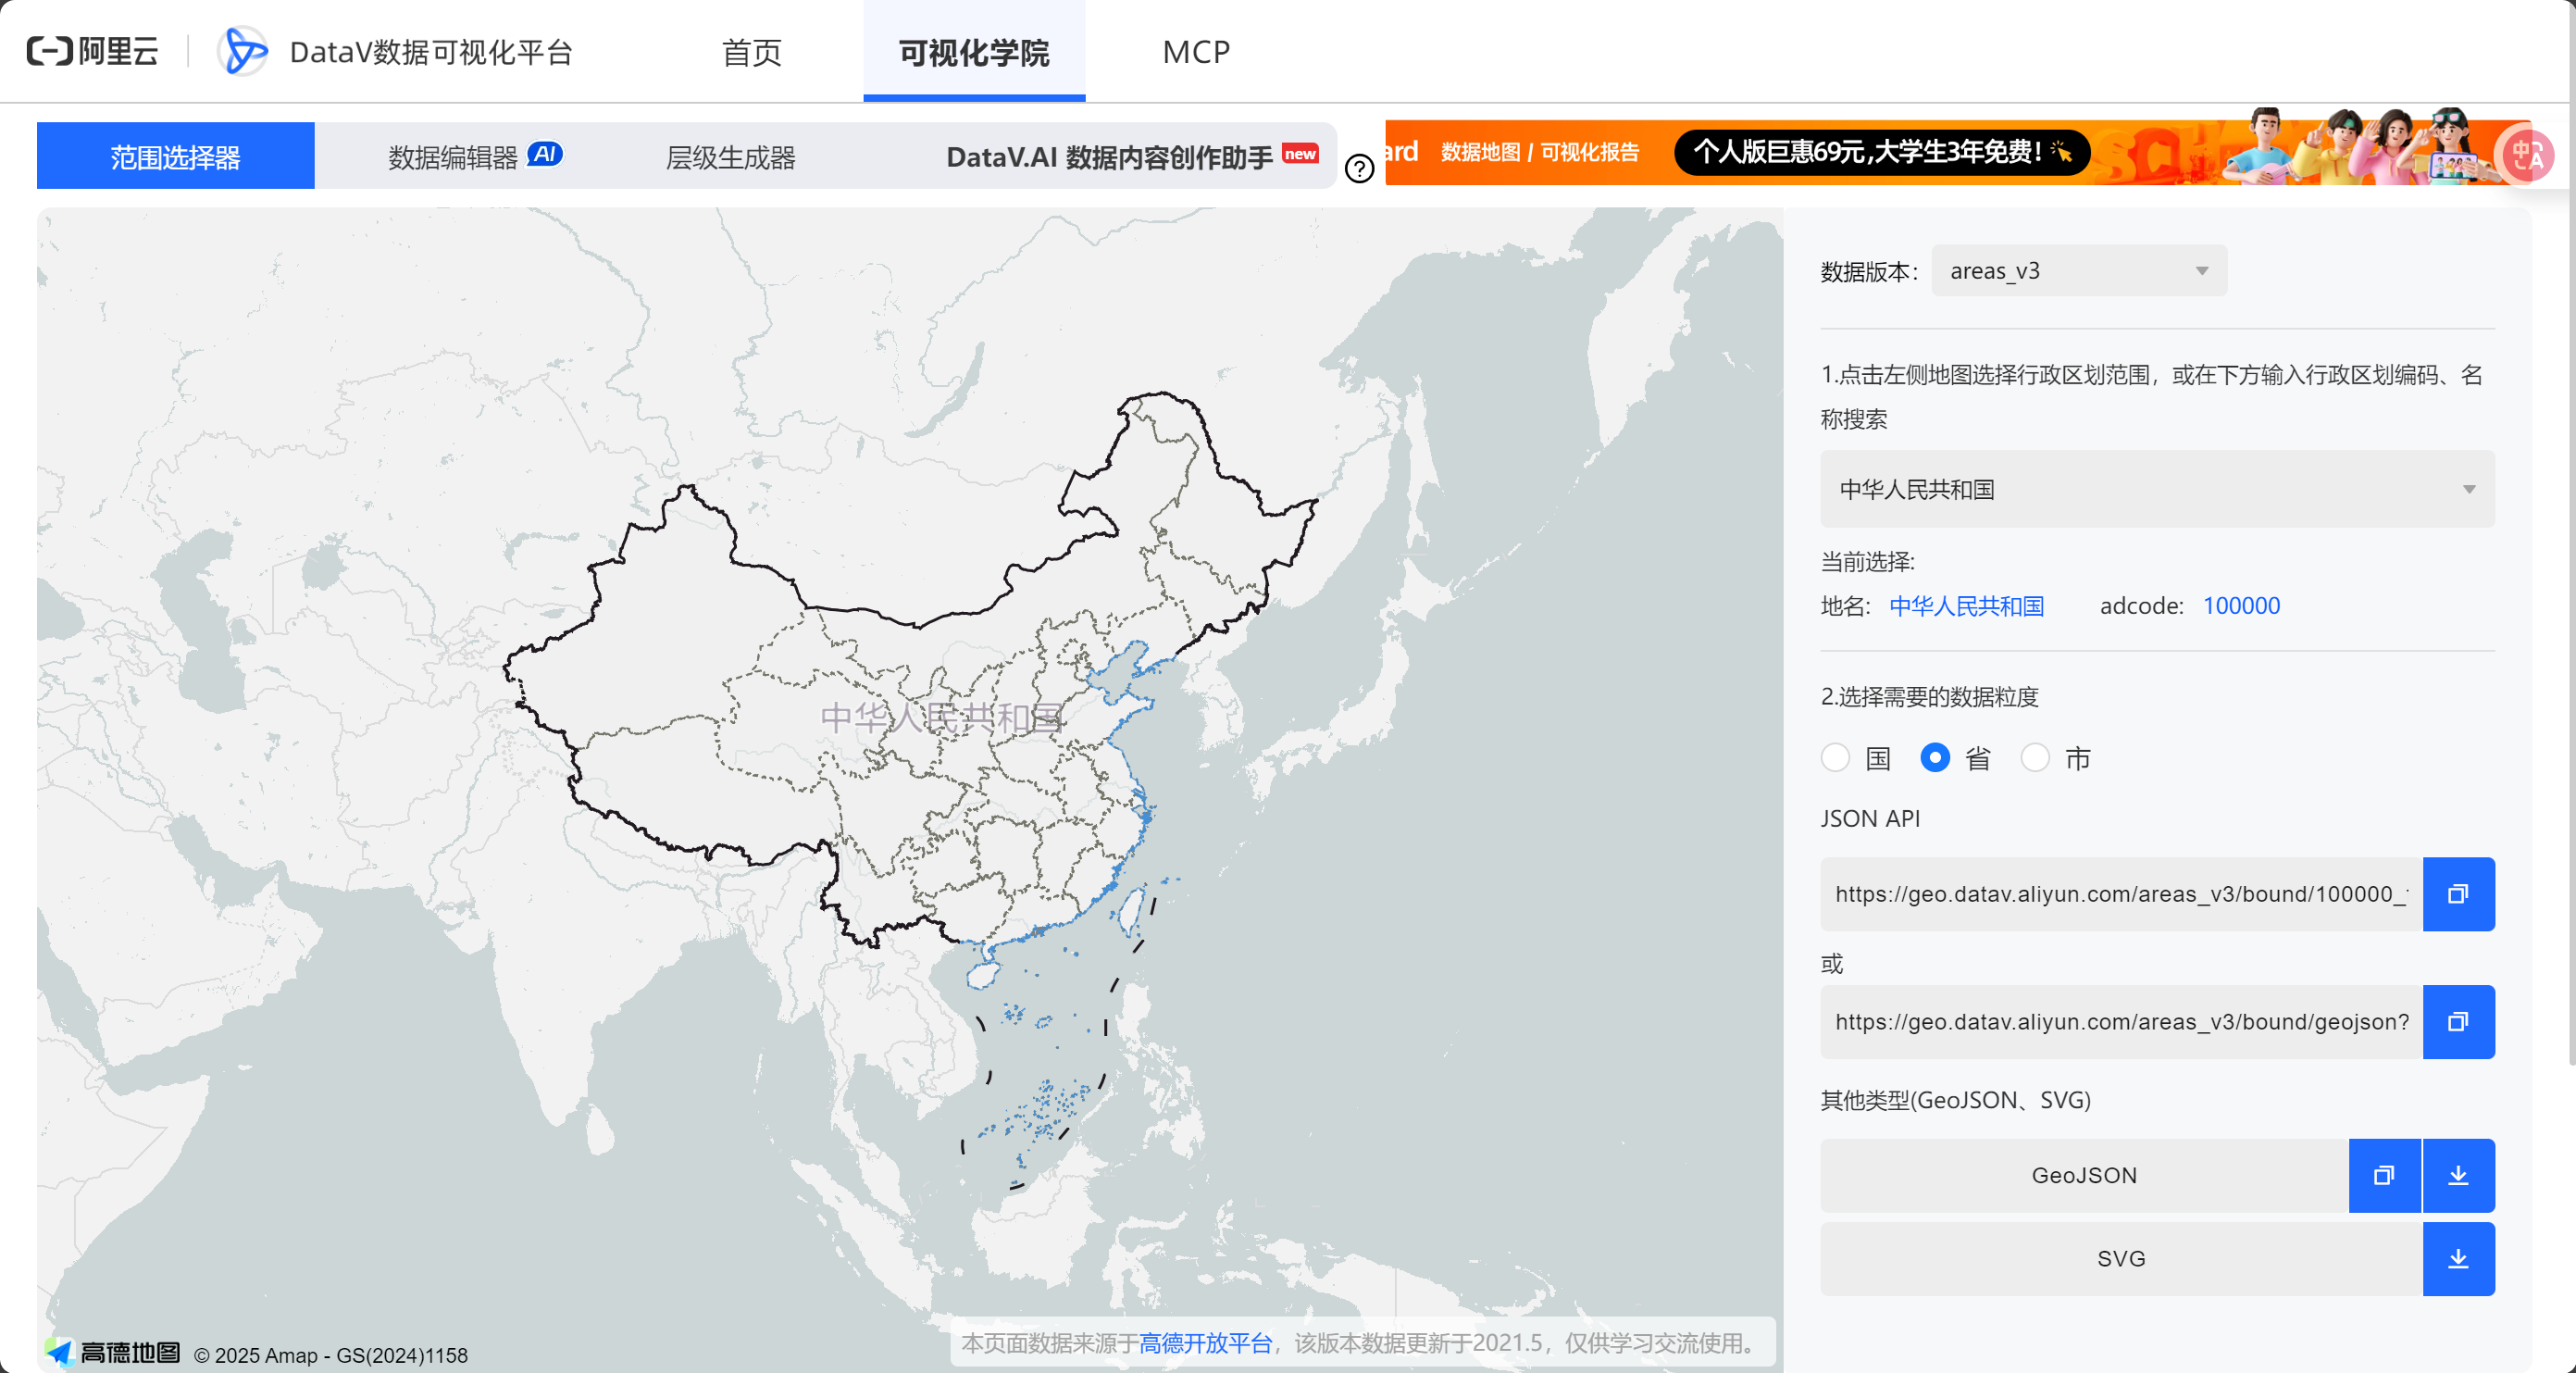Click the GeoJSON label button
The image size is (2576, 1373).
(x=2084, y=1176)
